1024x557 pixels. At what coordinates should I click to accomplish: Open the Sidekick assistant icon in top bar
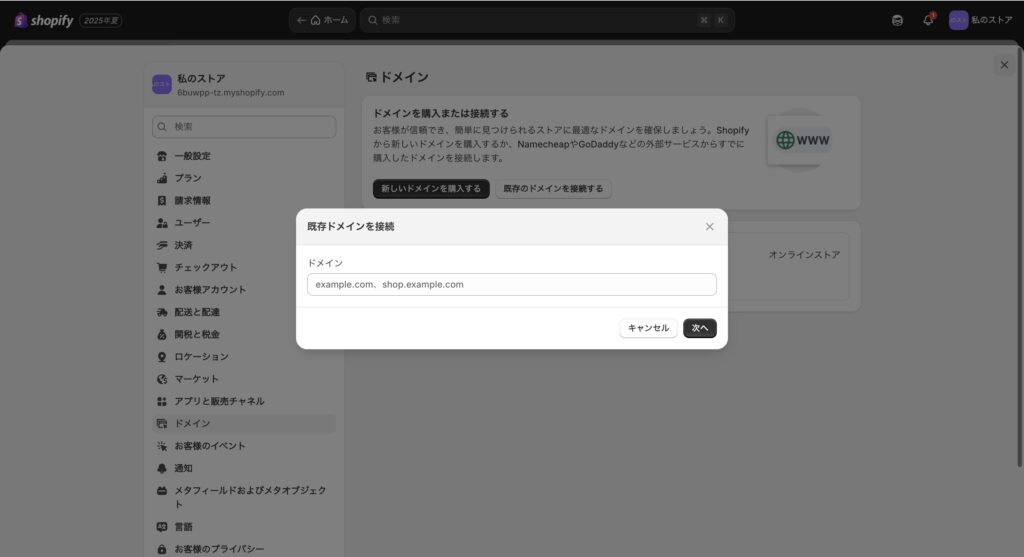pos(897,20)
